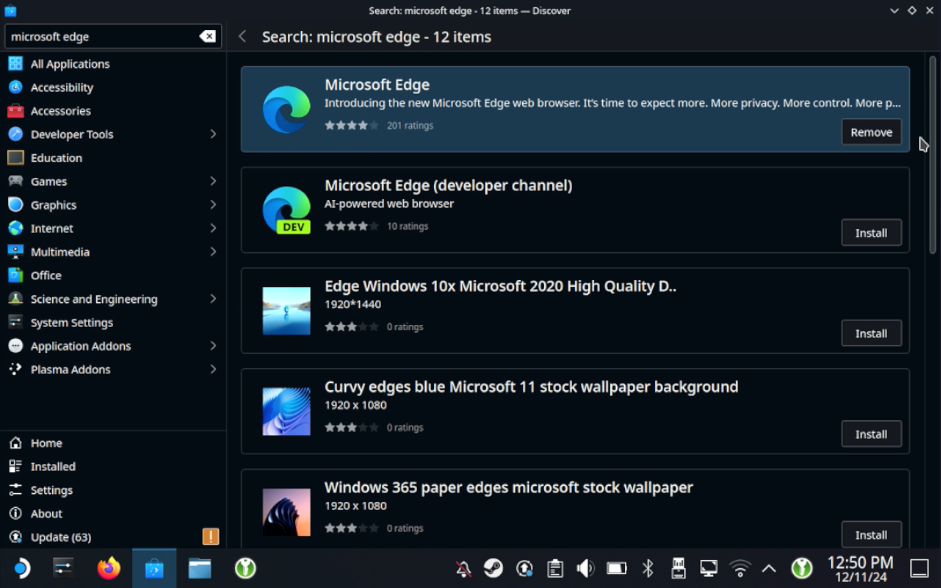Screen dimensions: 941x588
Task: Open Discover Settings sliders icon
Action: (x=16, y=490)
